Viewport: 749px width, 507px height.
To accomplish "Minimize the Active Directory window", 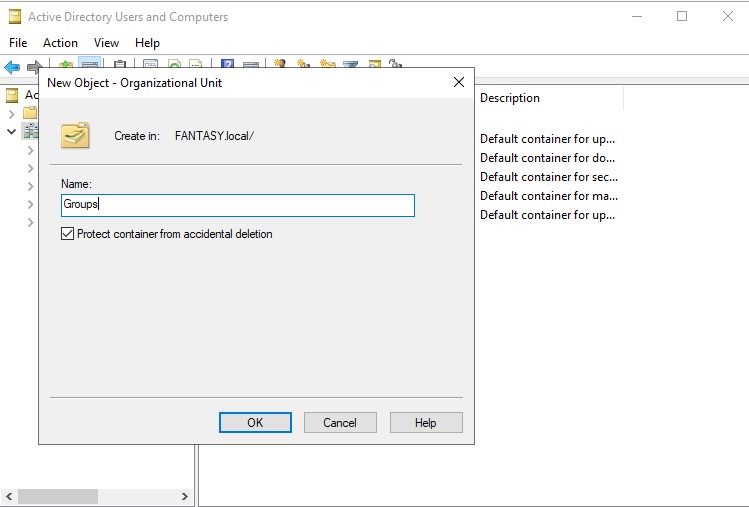I will 637,16.
